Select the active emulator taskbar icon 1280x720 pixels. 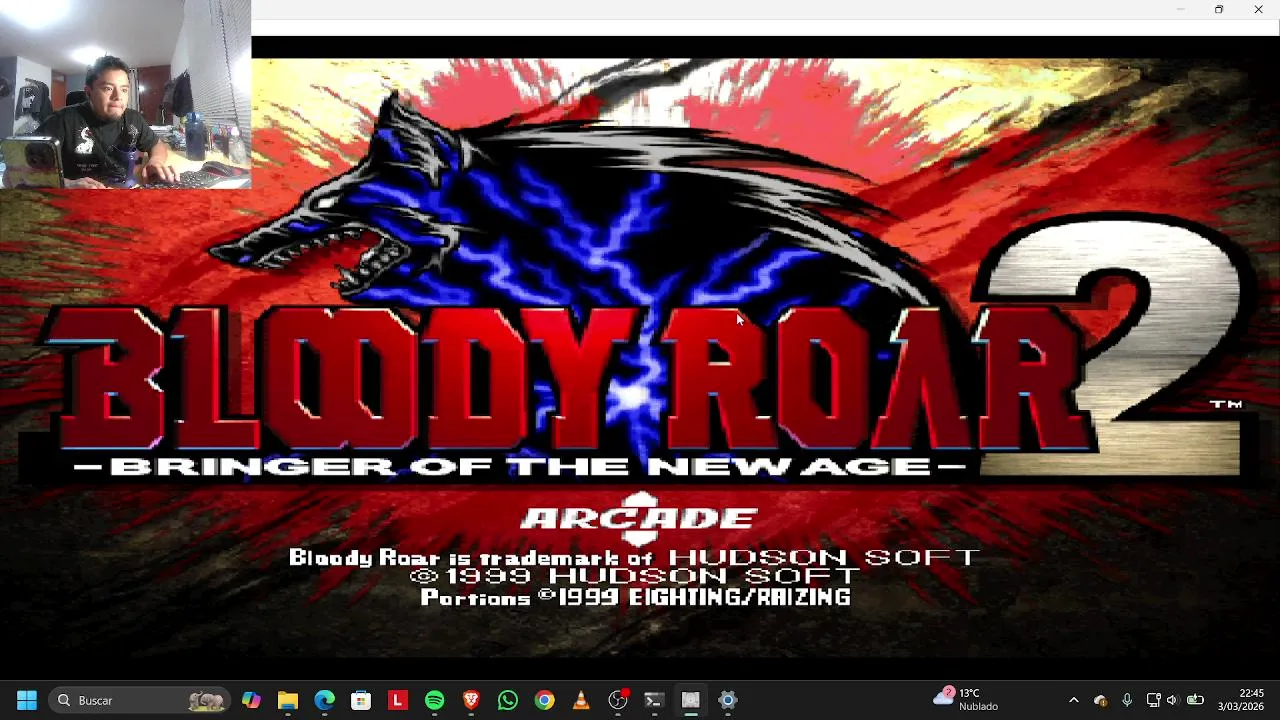(691, 700)
